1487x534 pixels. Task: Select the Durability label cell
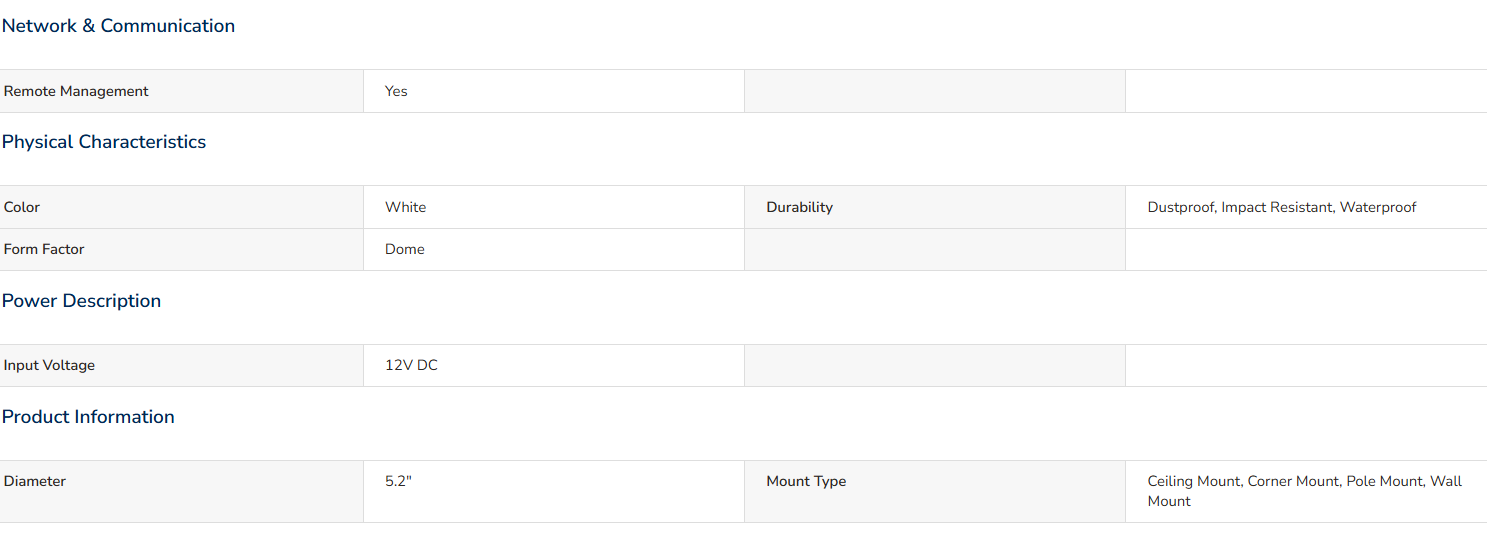pos(935,207)
